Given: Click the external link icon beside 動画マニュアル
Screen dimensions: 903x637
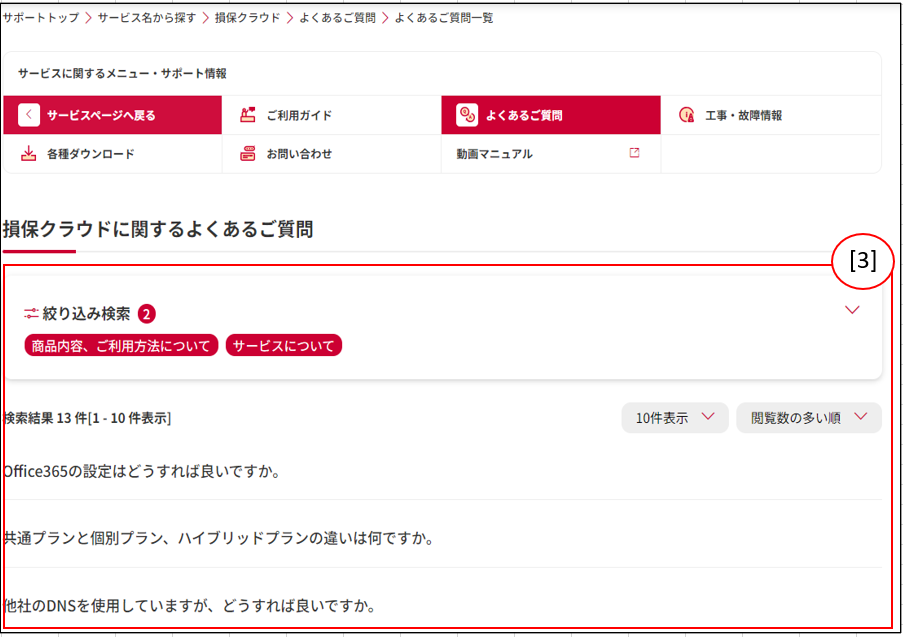Looking at the screenshot, I should [634, 153].
